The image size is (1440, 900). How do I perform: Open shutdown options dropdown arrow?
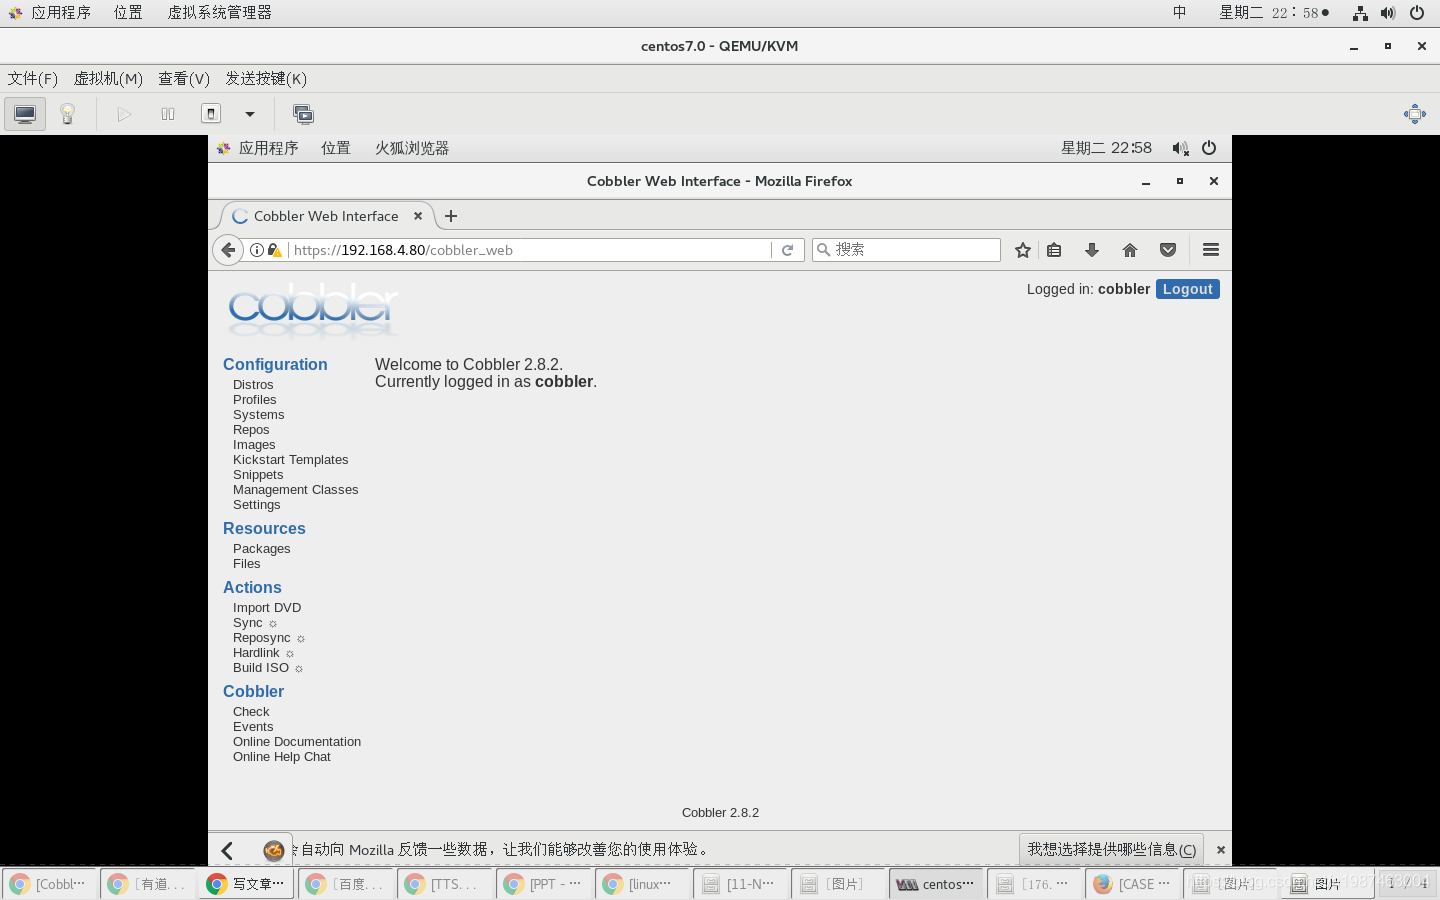pyautogui.click(x=250, y=114)
